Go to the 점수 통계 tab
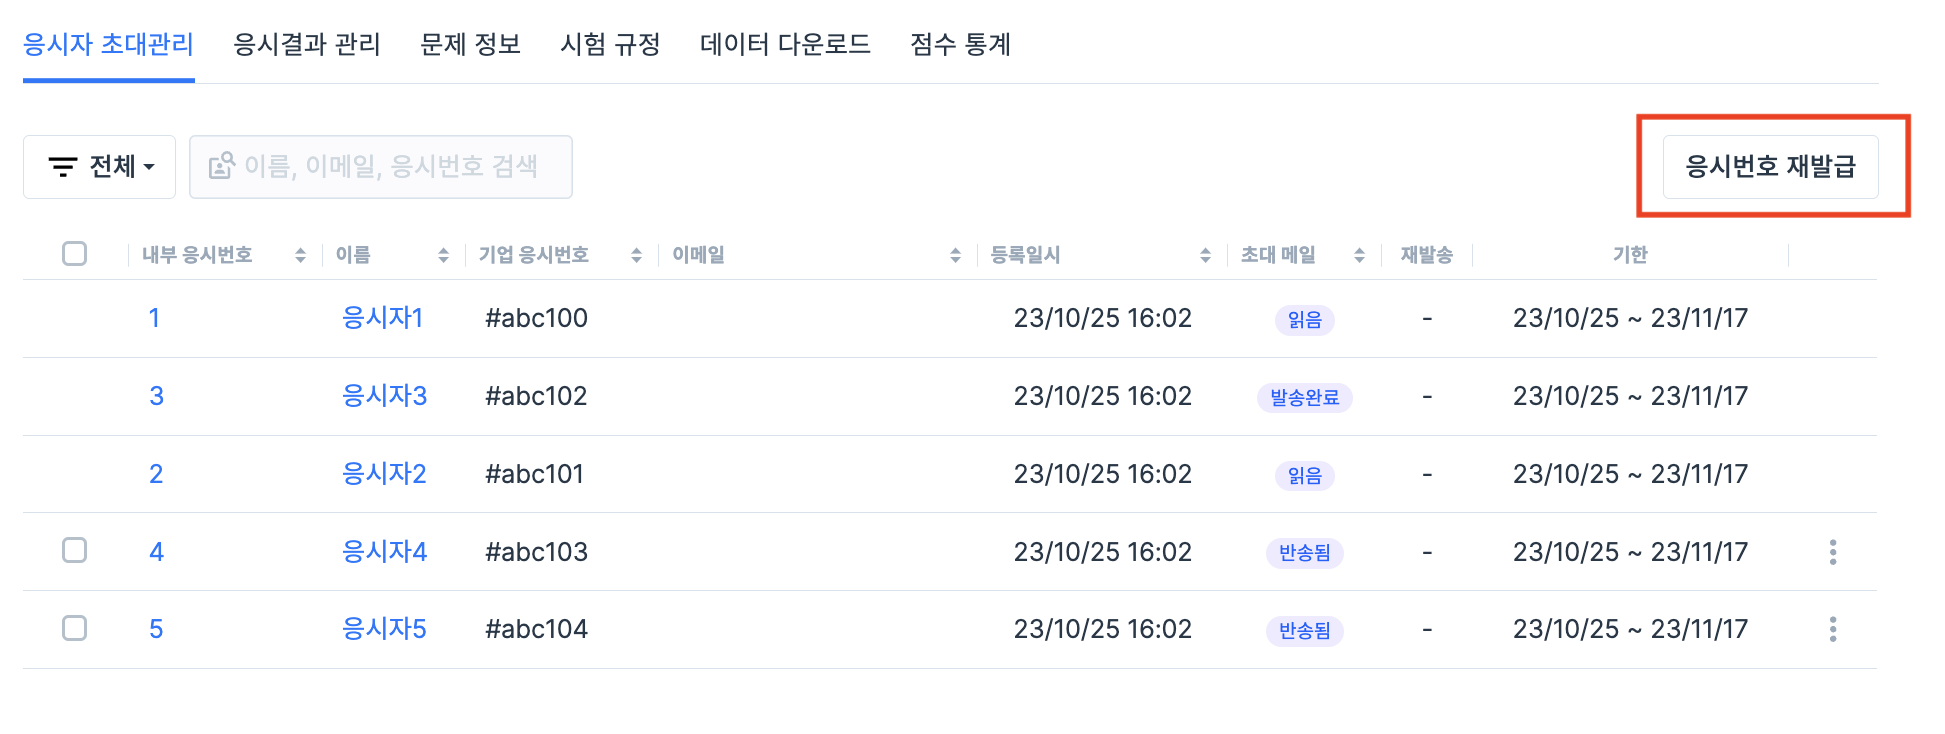1945x734 pixels. (x=960, y=45)
